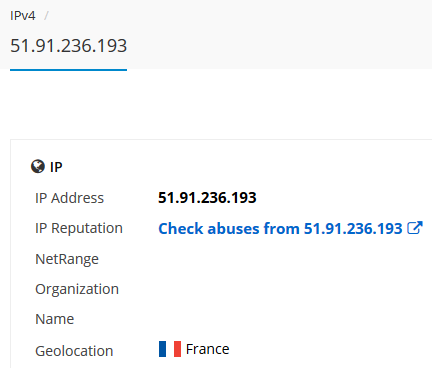Click the empty NetRange value area
This screenshot has height=368, width=432.
pos(290,259)
